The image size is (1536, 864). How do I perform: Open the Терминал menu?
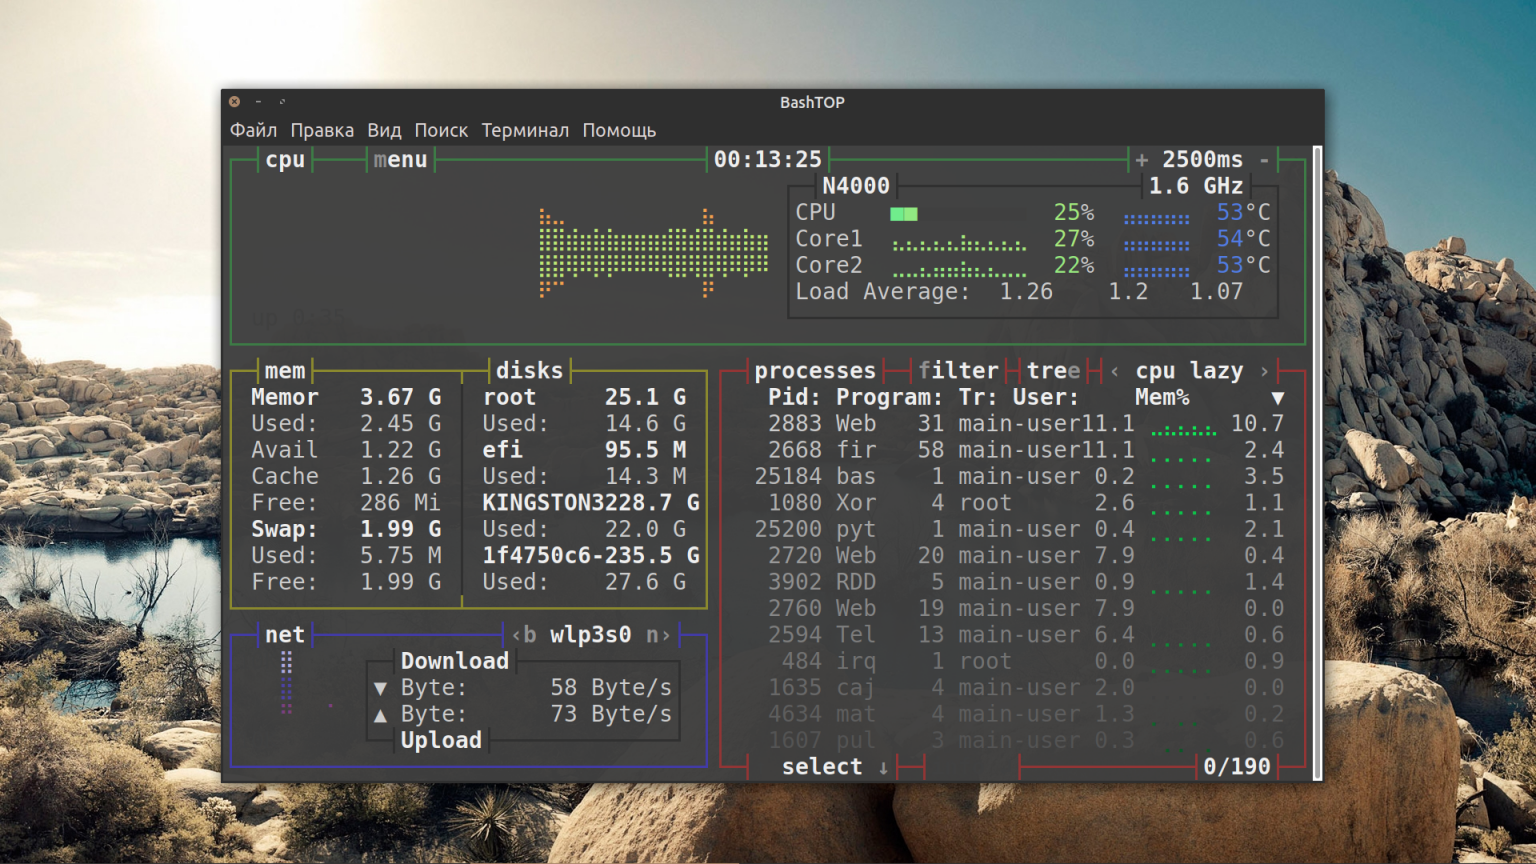(x=525, y=131)
